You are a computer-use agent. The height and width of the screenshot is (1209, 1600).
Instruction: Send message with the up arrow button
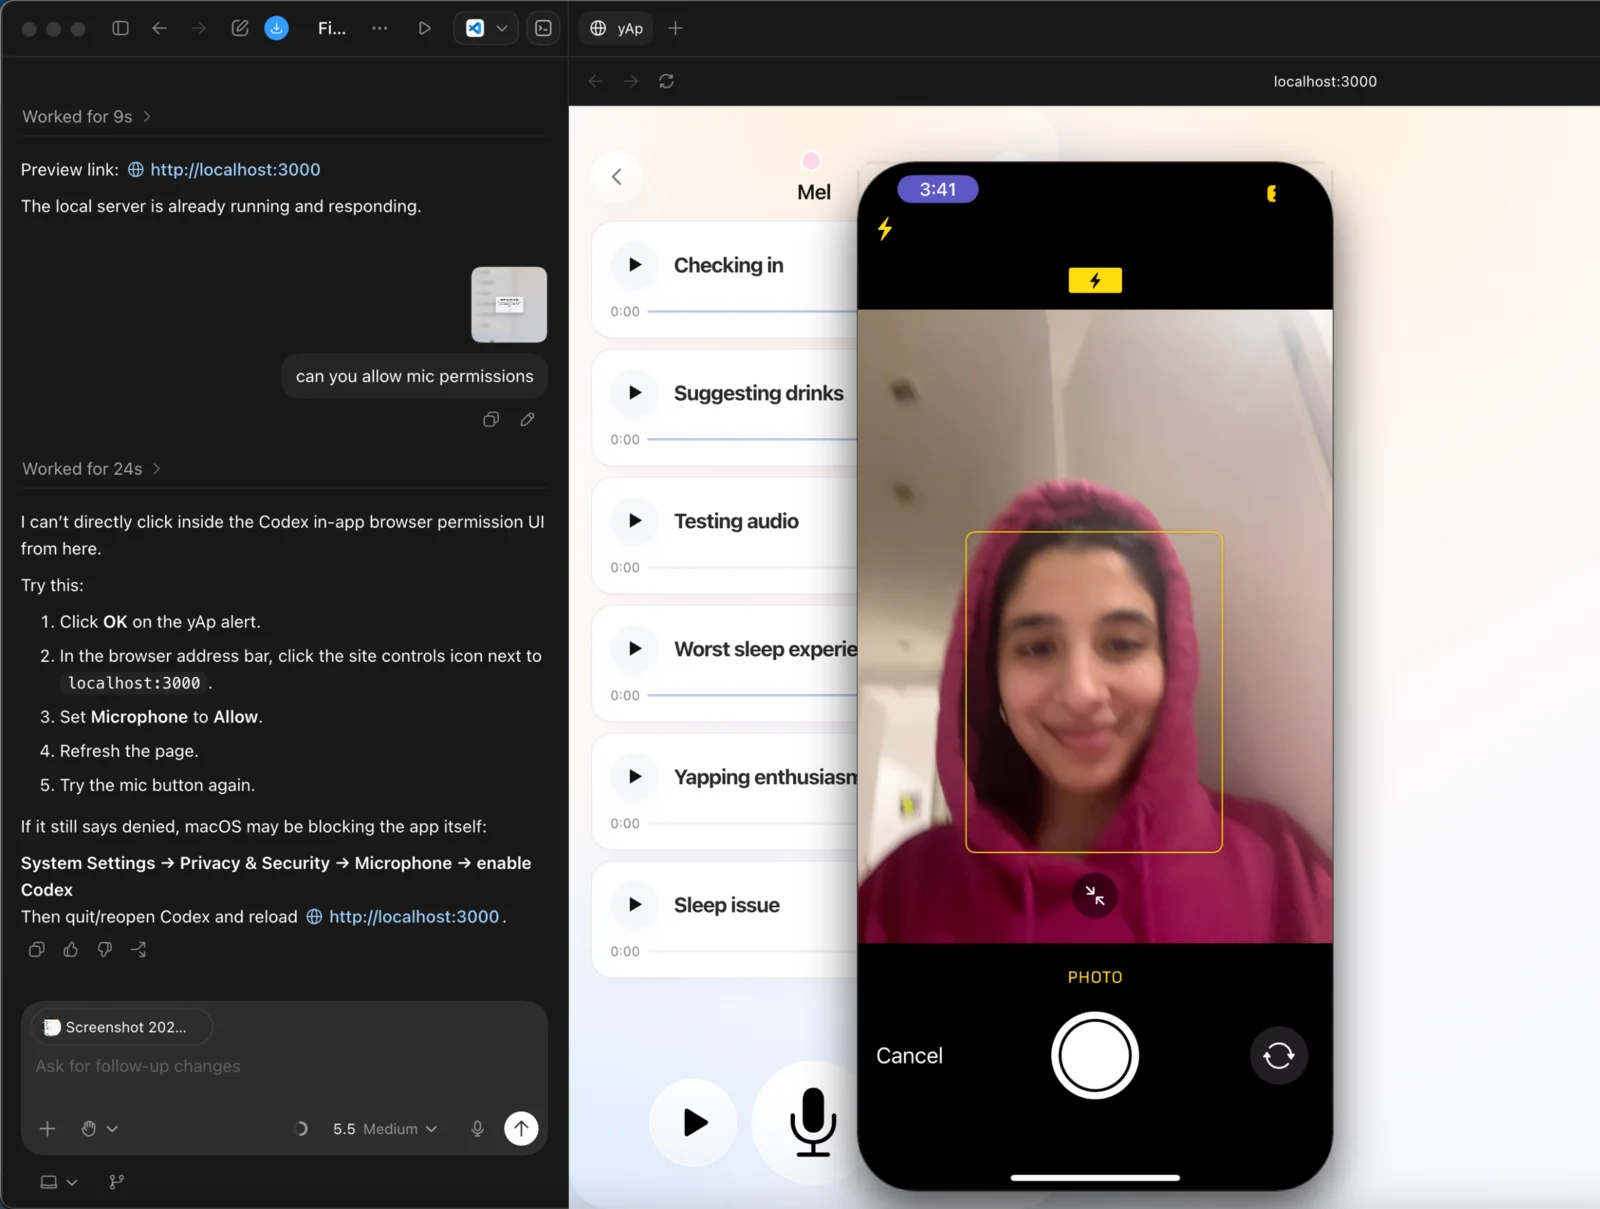tap(521, 1128)
